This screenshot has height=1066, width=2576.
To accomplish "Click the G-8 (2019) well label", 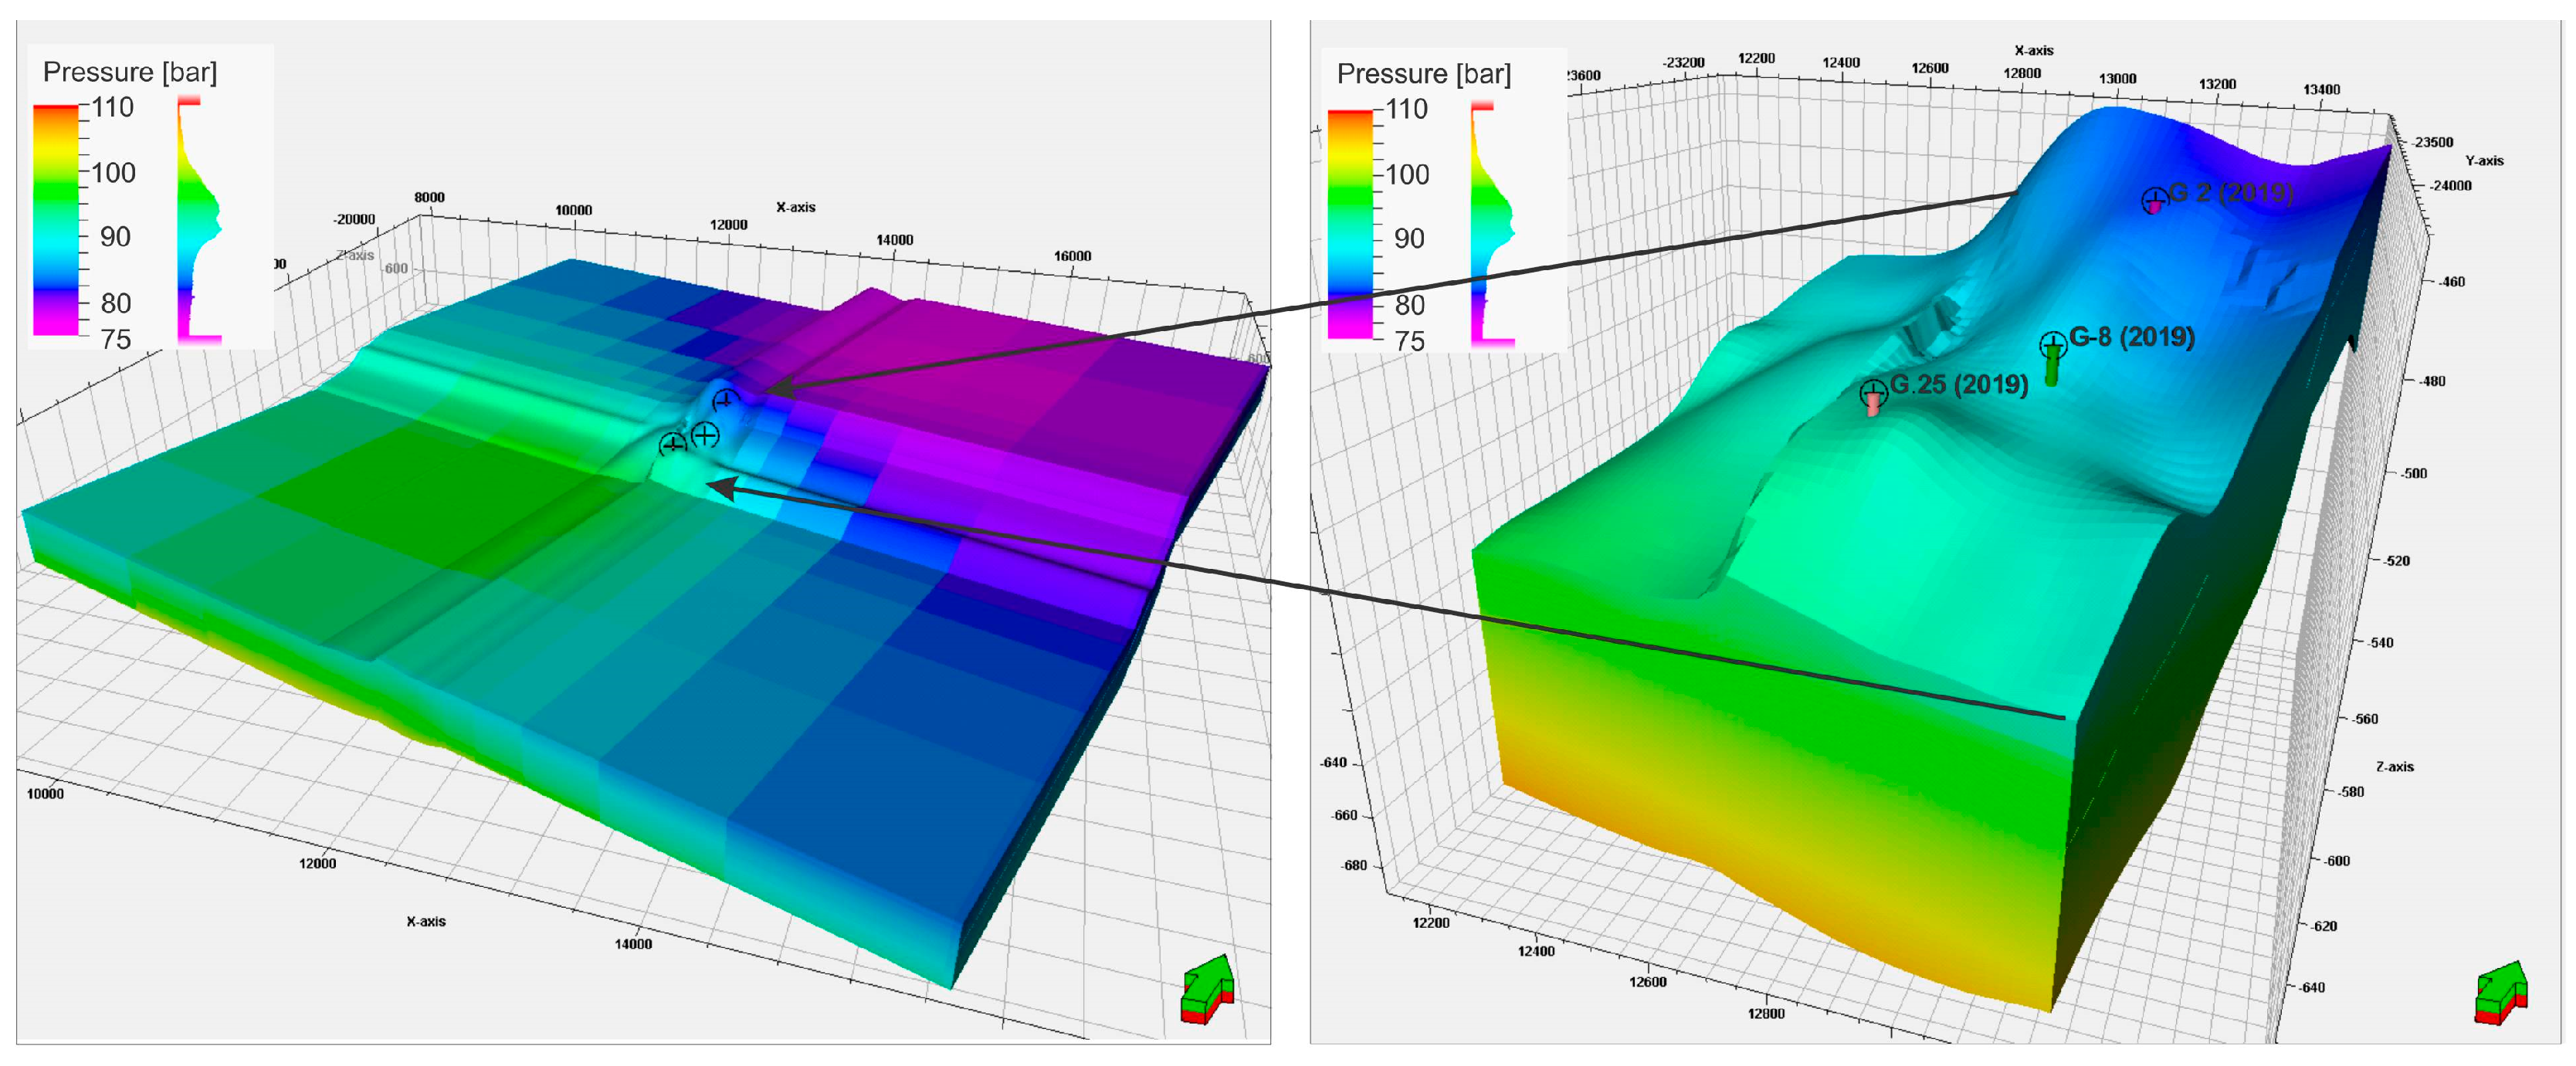I will (x=2131, y=337).
